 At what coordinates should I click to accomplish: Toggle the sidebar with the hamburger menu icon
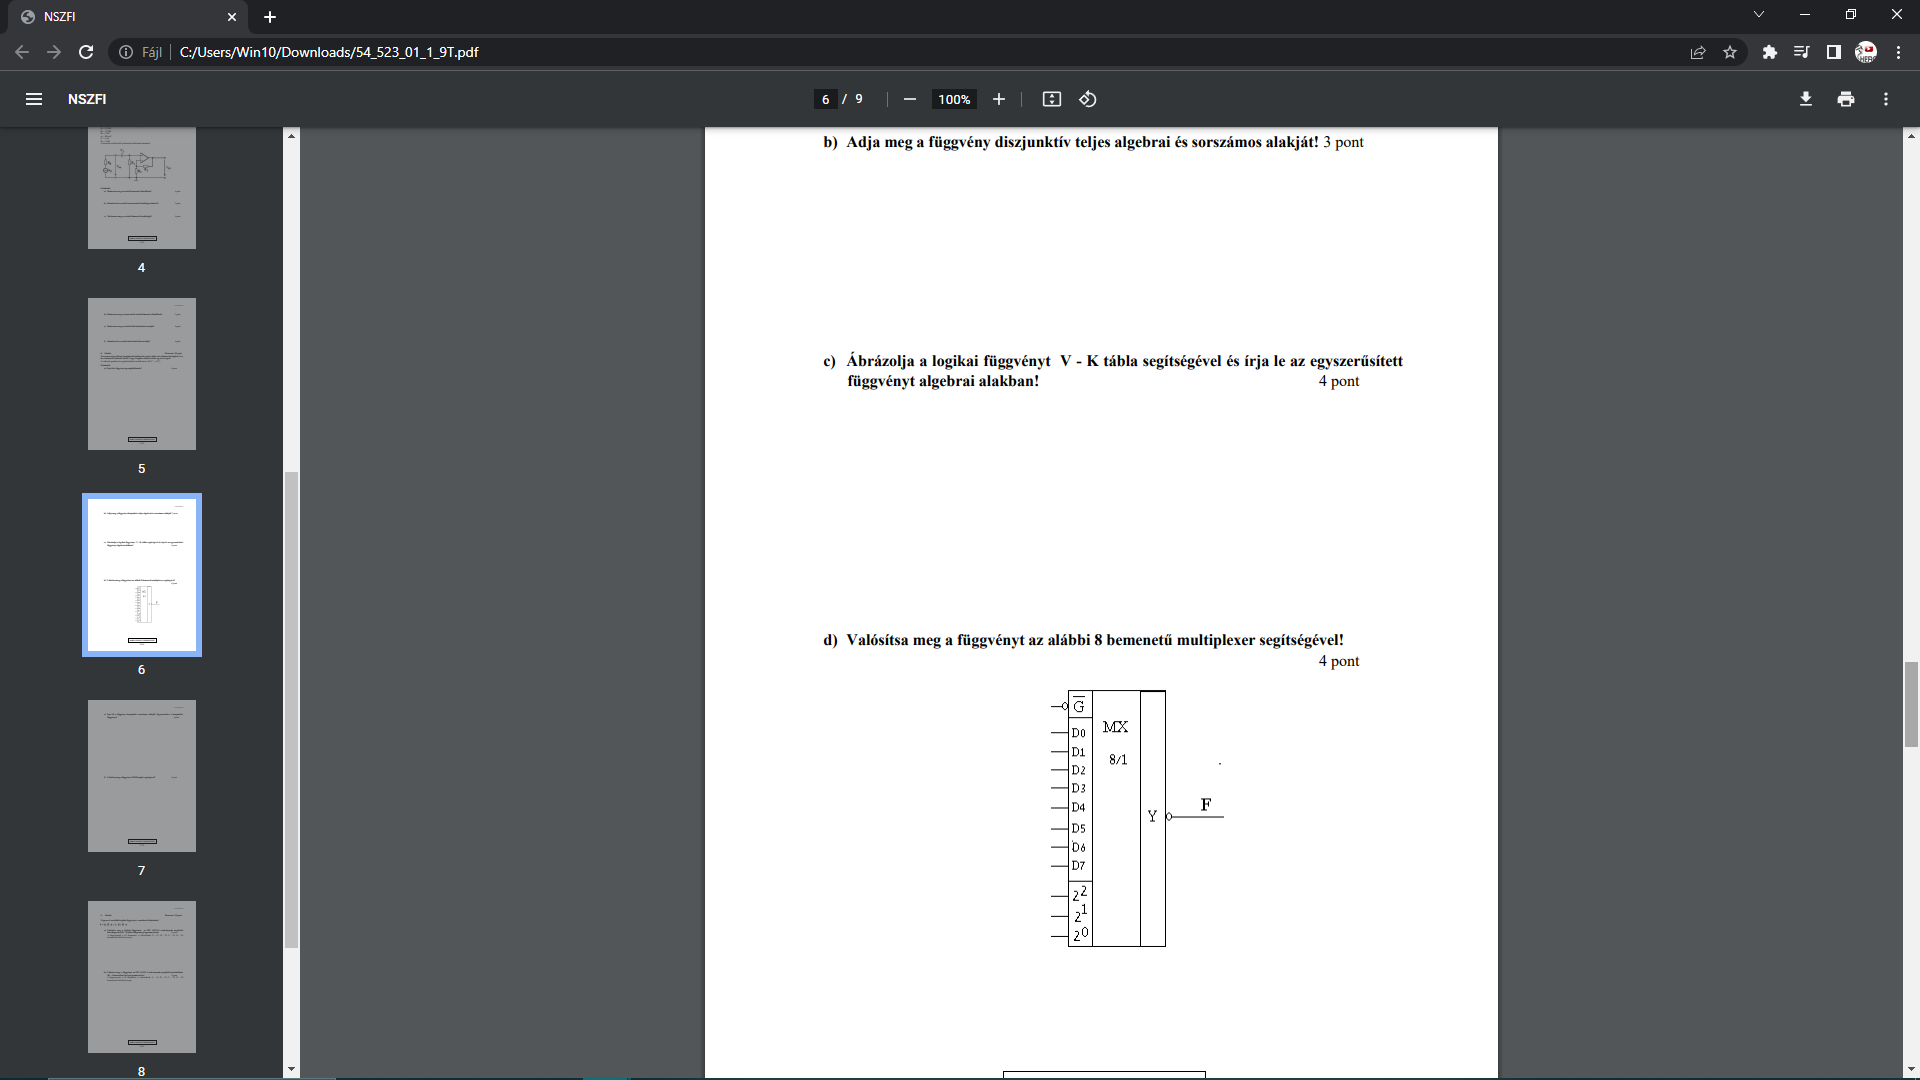[x=34, y=99]
